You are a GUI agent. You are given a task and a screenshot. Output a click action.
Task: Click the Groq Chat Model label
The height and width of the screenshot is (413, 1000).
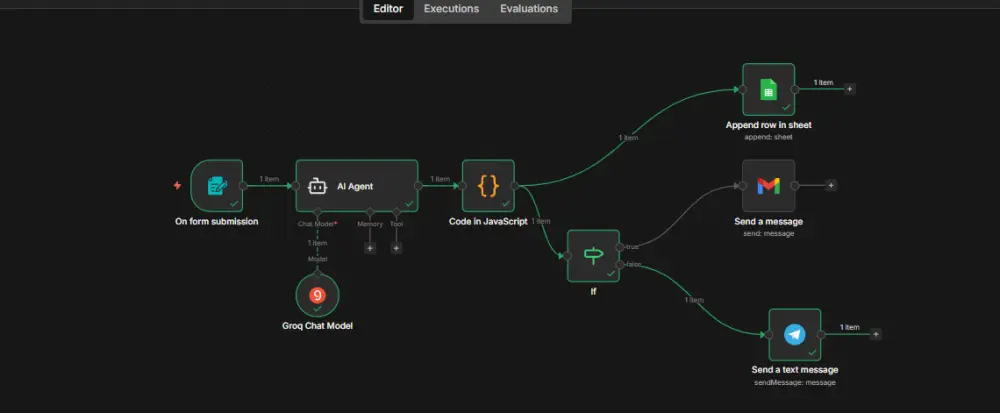point(318,326)
